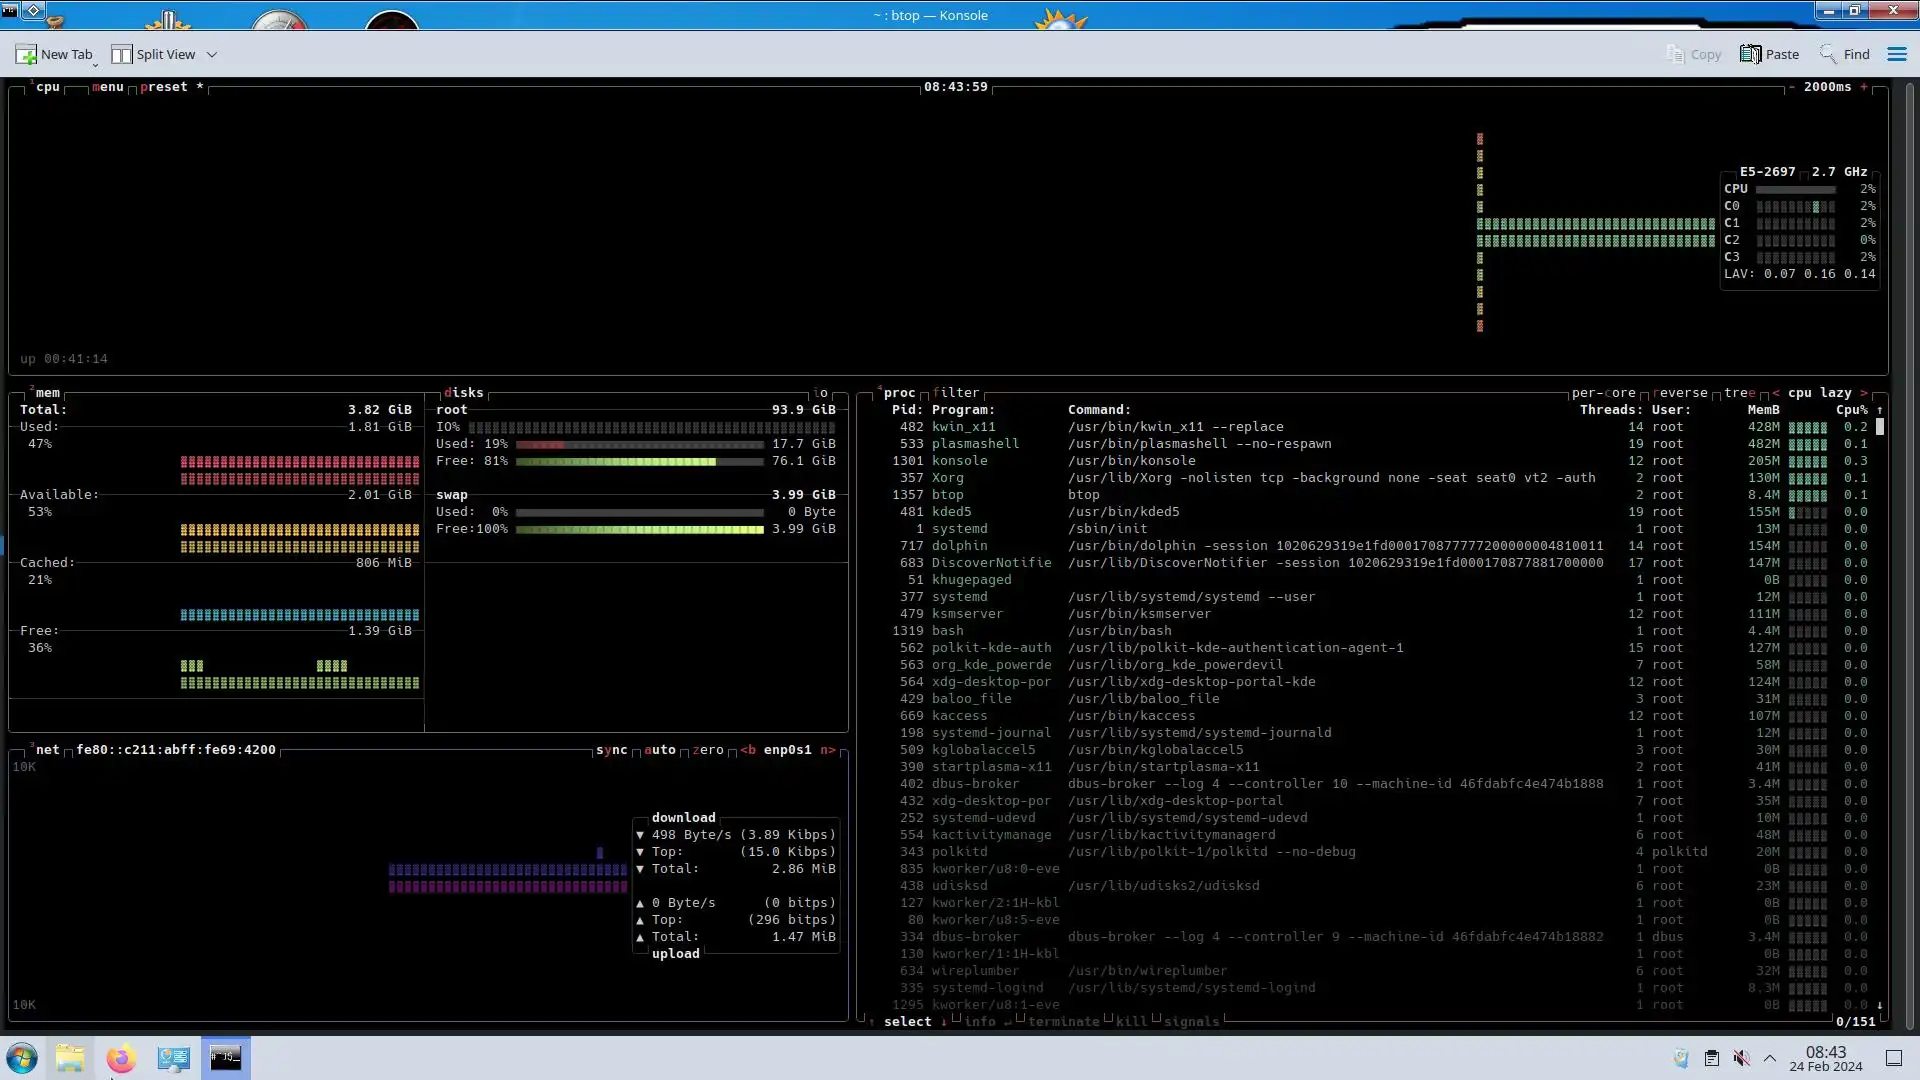Cycle the btop preset option
This screenshot has height=1080, width=1920.
(164, 87)
